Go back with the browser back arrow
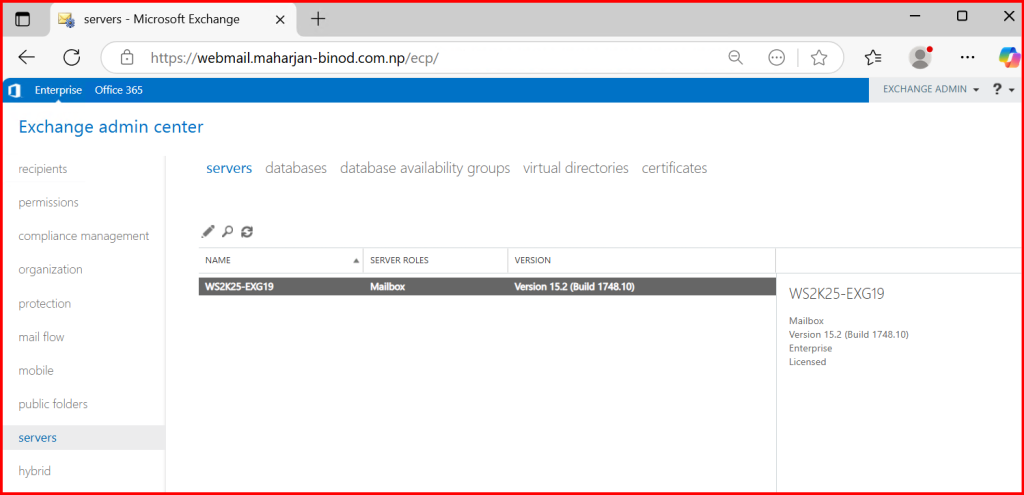This screenshot has height=495, width=1024. tap(27, 57)
